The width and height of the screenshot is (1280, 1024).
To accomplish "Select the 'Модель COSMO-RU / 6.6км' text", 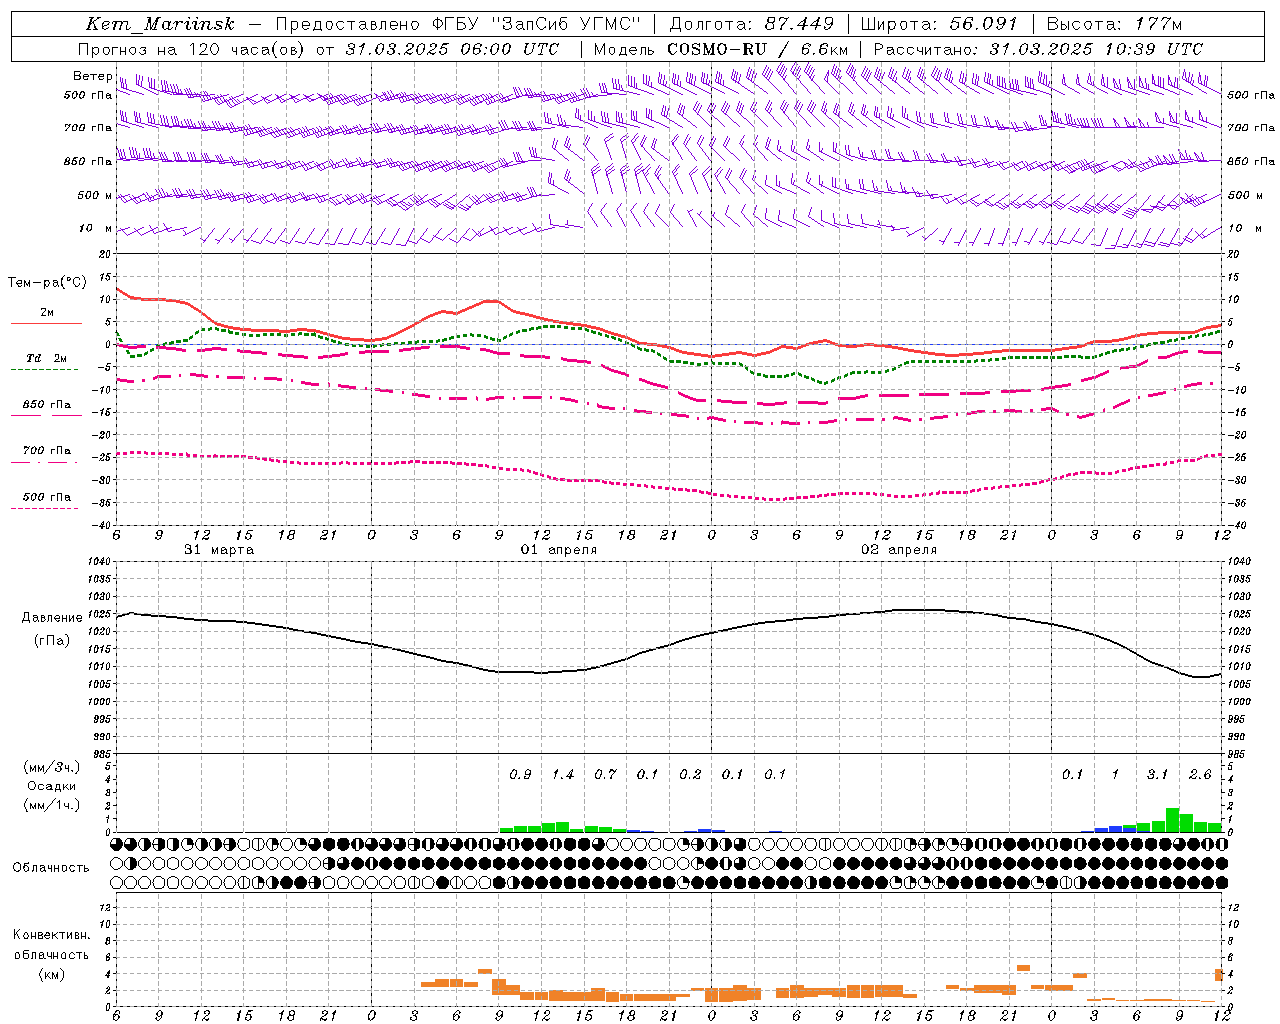I will (721, 49).
